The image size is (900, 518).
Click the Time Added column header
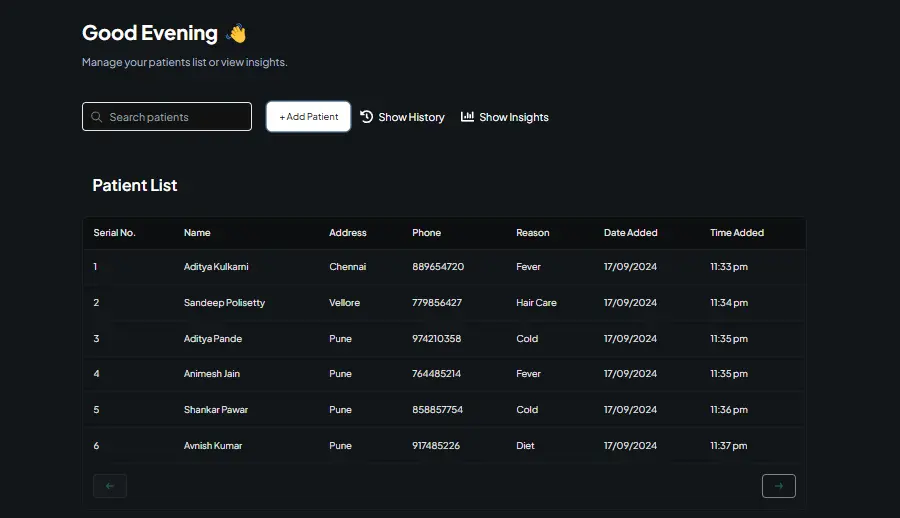[x=737, y=233]
